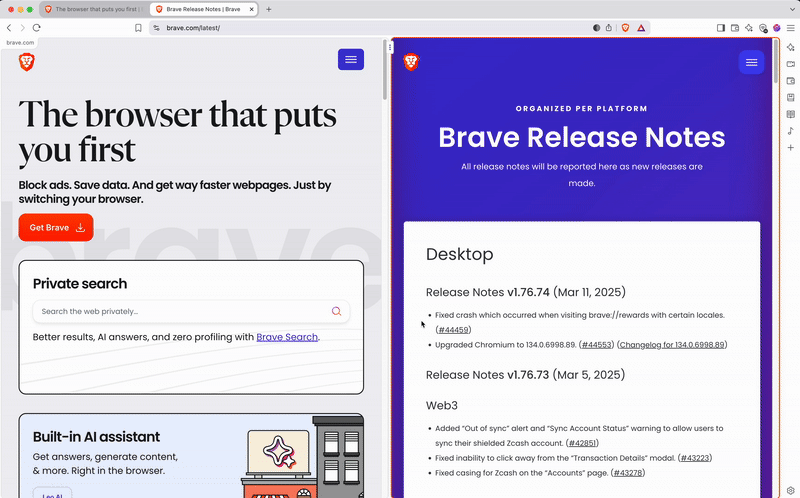
Task: Follow the Brave Search link
Action: (x=287, y=337)
